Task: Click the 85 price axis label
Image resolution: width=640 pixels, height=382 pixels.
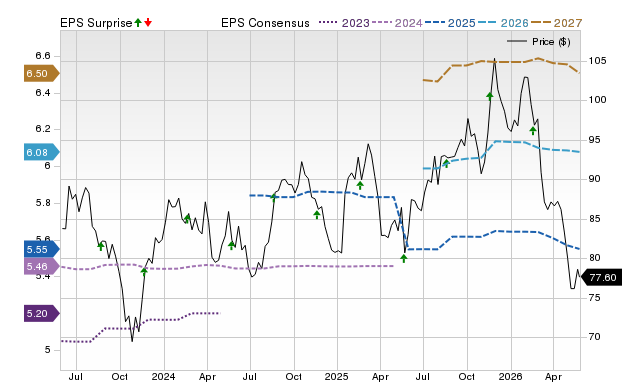Action: click(594, 219)
